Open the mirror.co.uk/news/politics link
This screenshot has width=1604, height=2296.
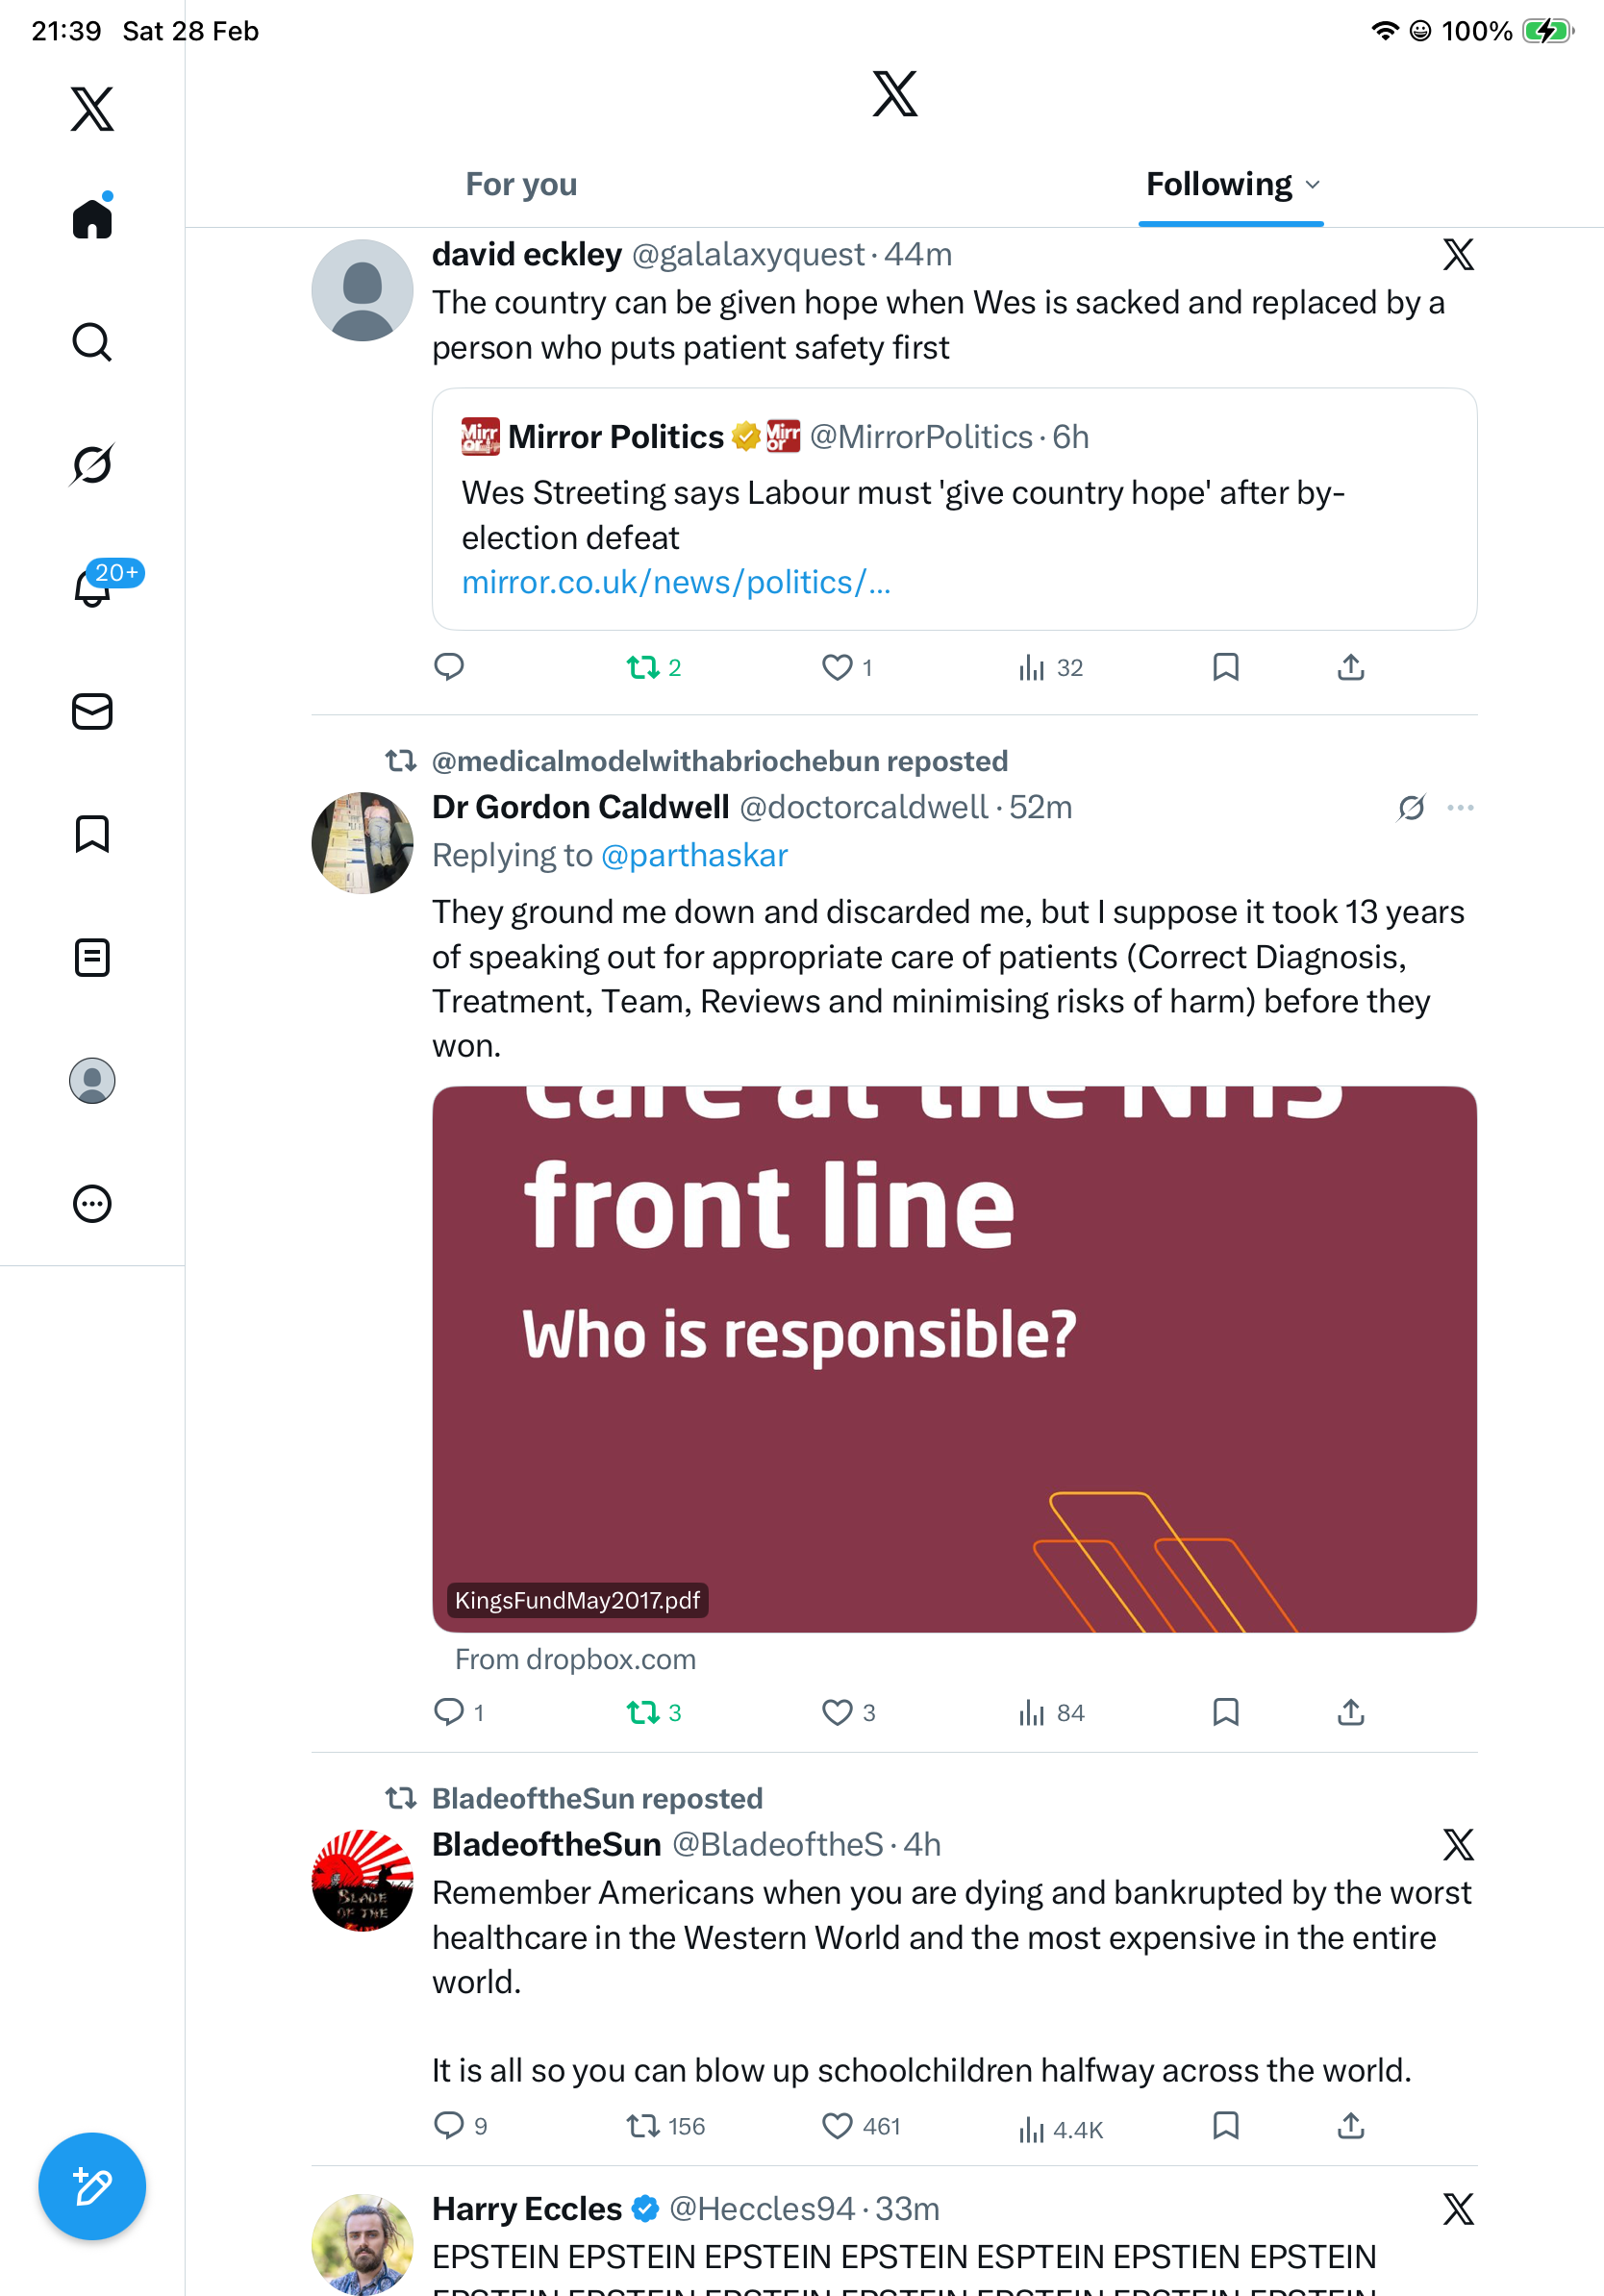click(676, 582)
